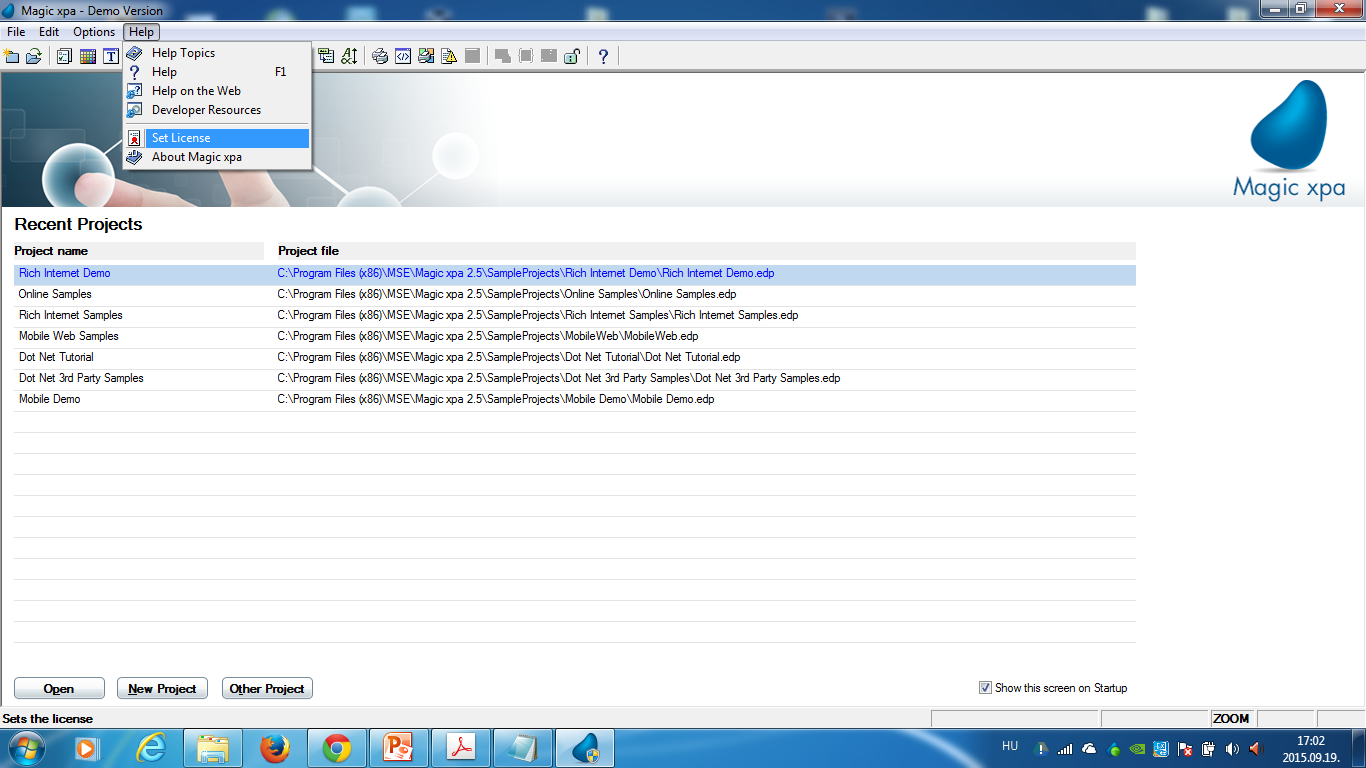Click the About Magic xpa icon

134,157
